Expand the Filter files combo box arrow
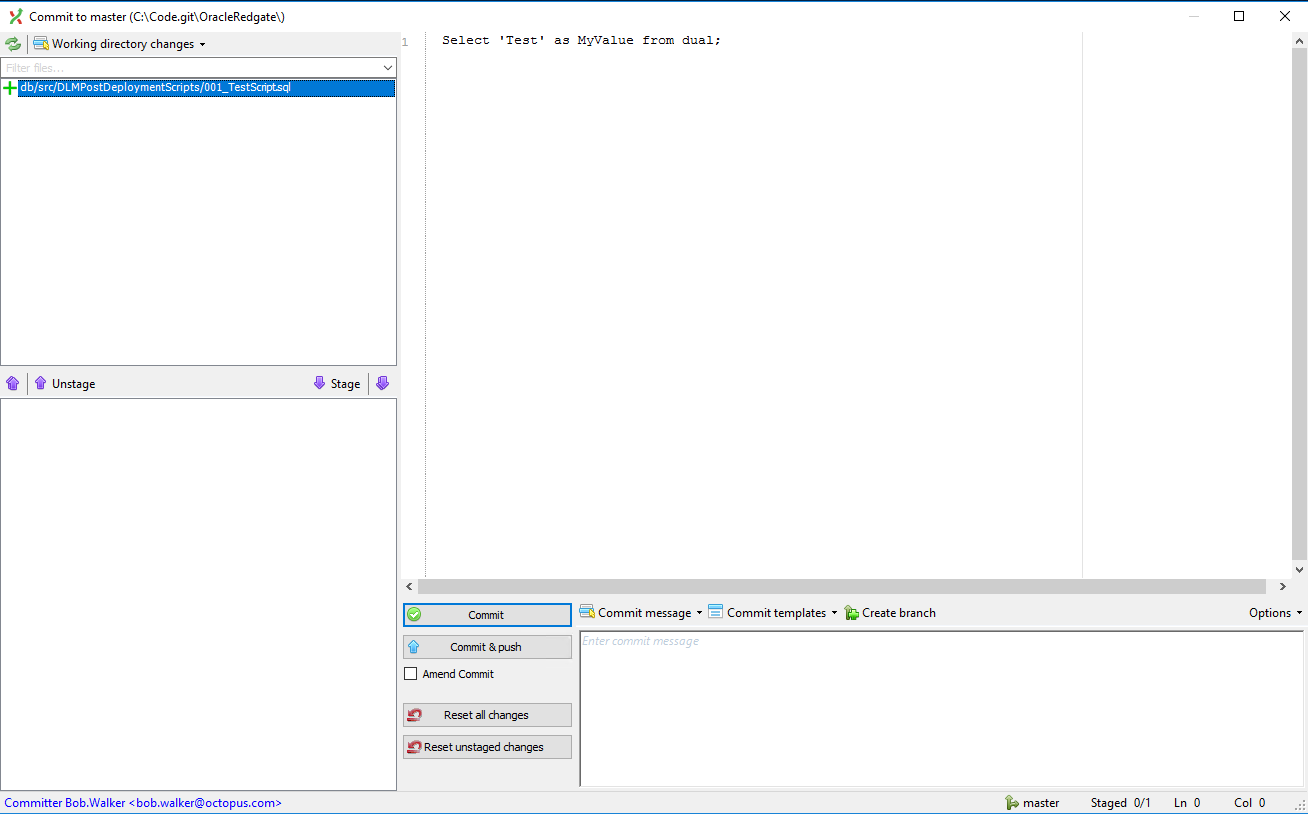Viewport: 1308px width, 814px height. click(388, 68)
